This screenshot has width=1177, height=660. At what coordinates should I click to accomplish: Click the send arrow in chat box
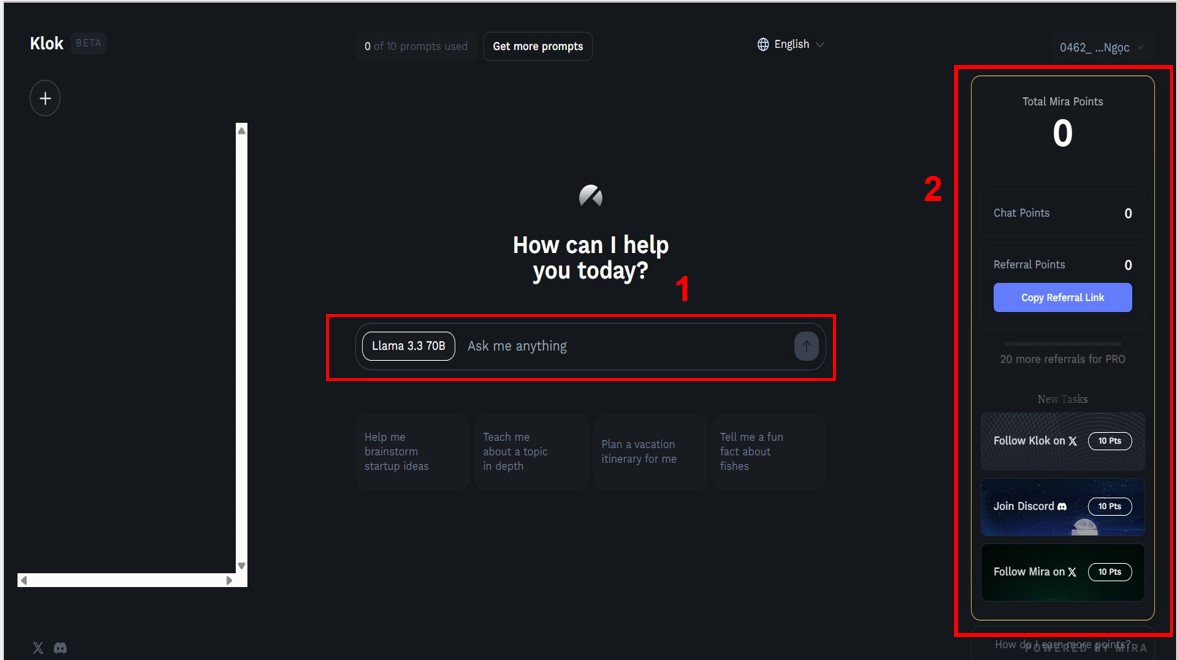click(x=806, y=346)
